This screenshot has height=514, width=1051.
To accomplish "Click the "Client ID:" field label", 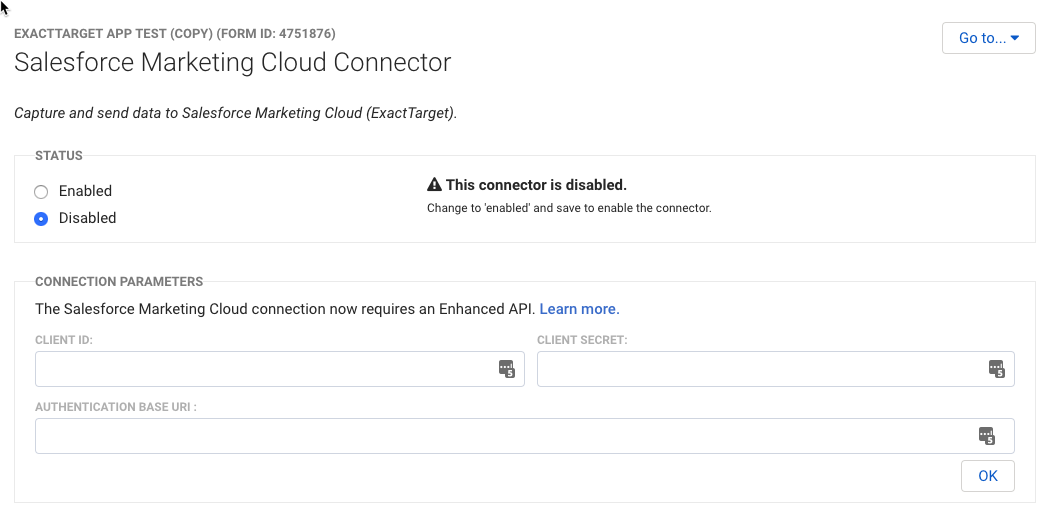I will (64, 340).
